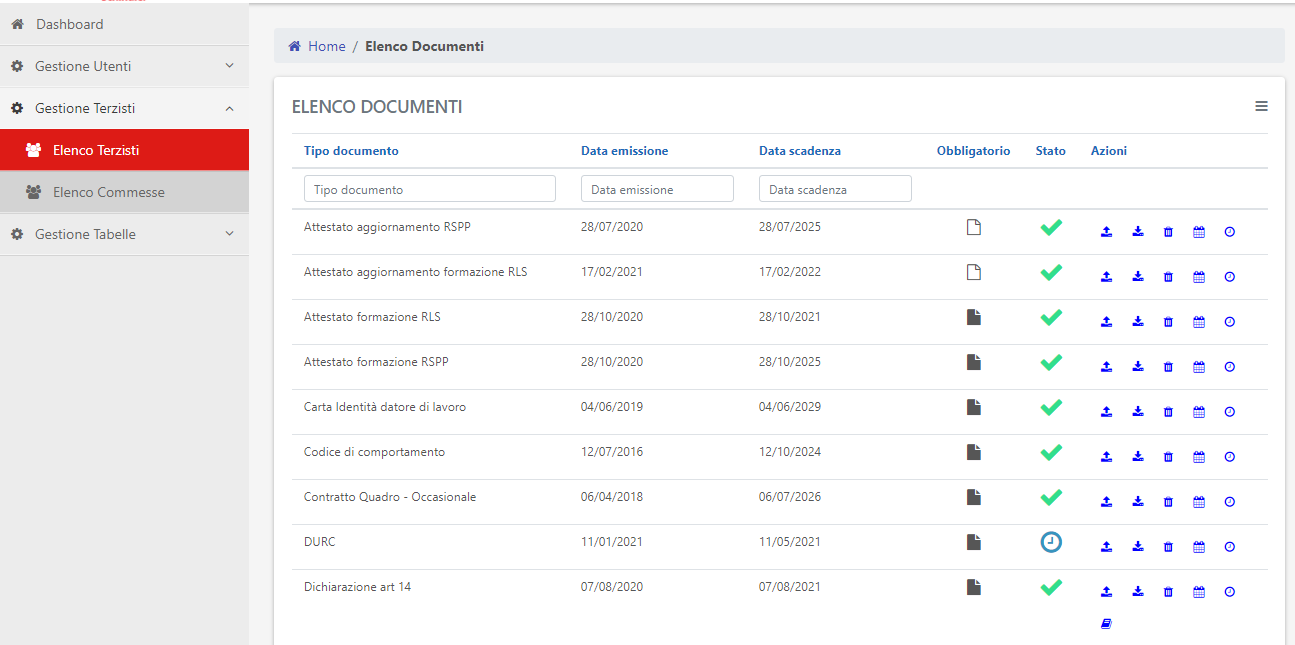1295x645 pixels.
Task: Download the Attestato aggiornamento RSPP document
Action: coord(1138,232)
